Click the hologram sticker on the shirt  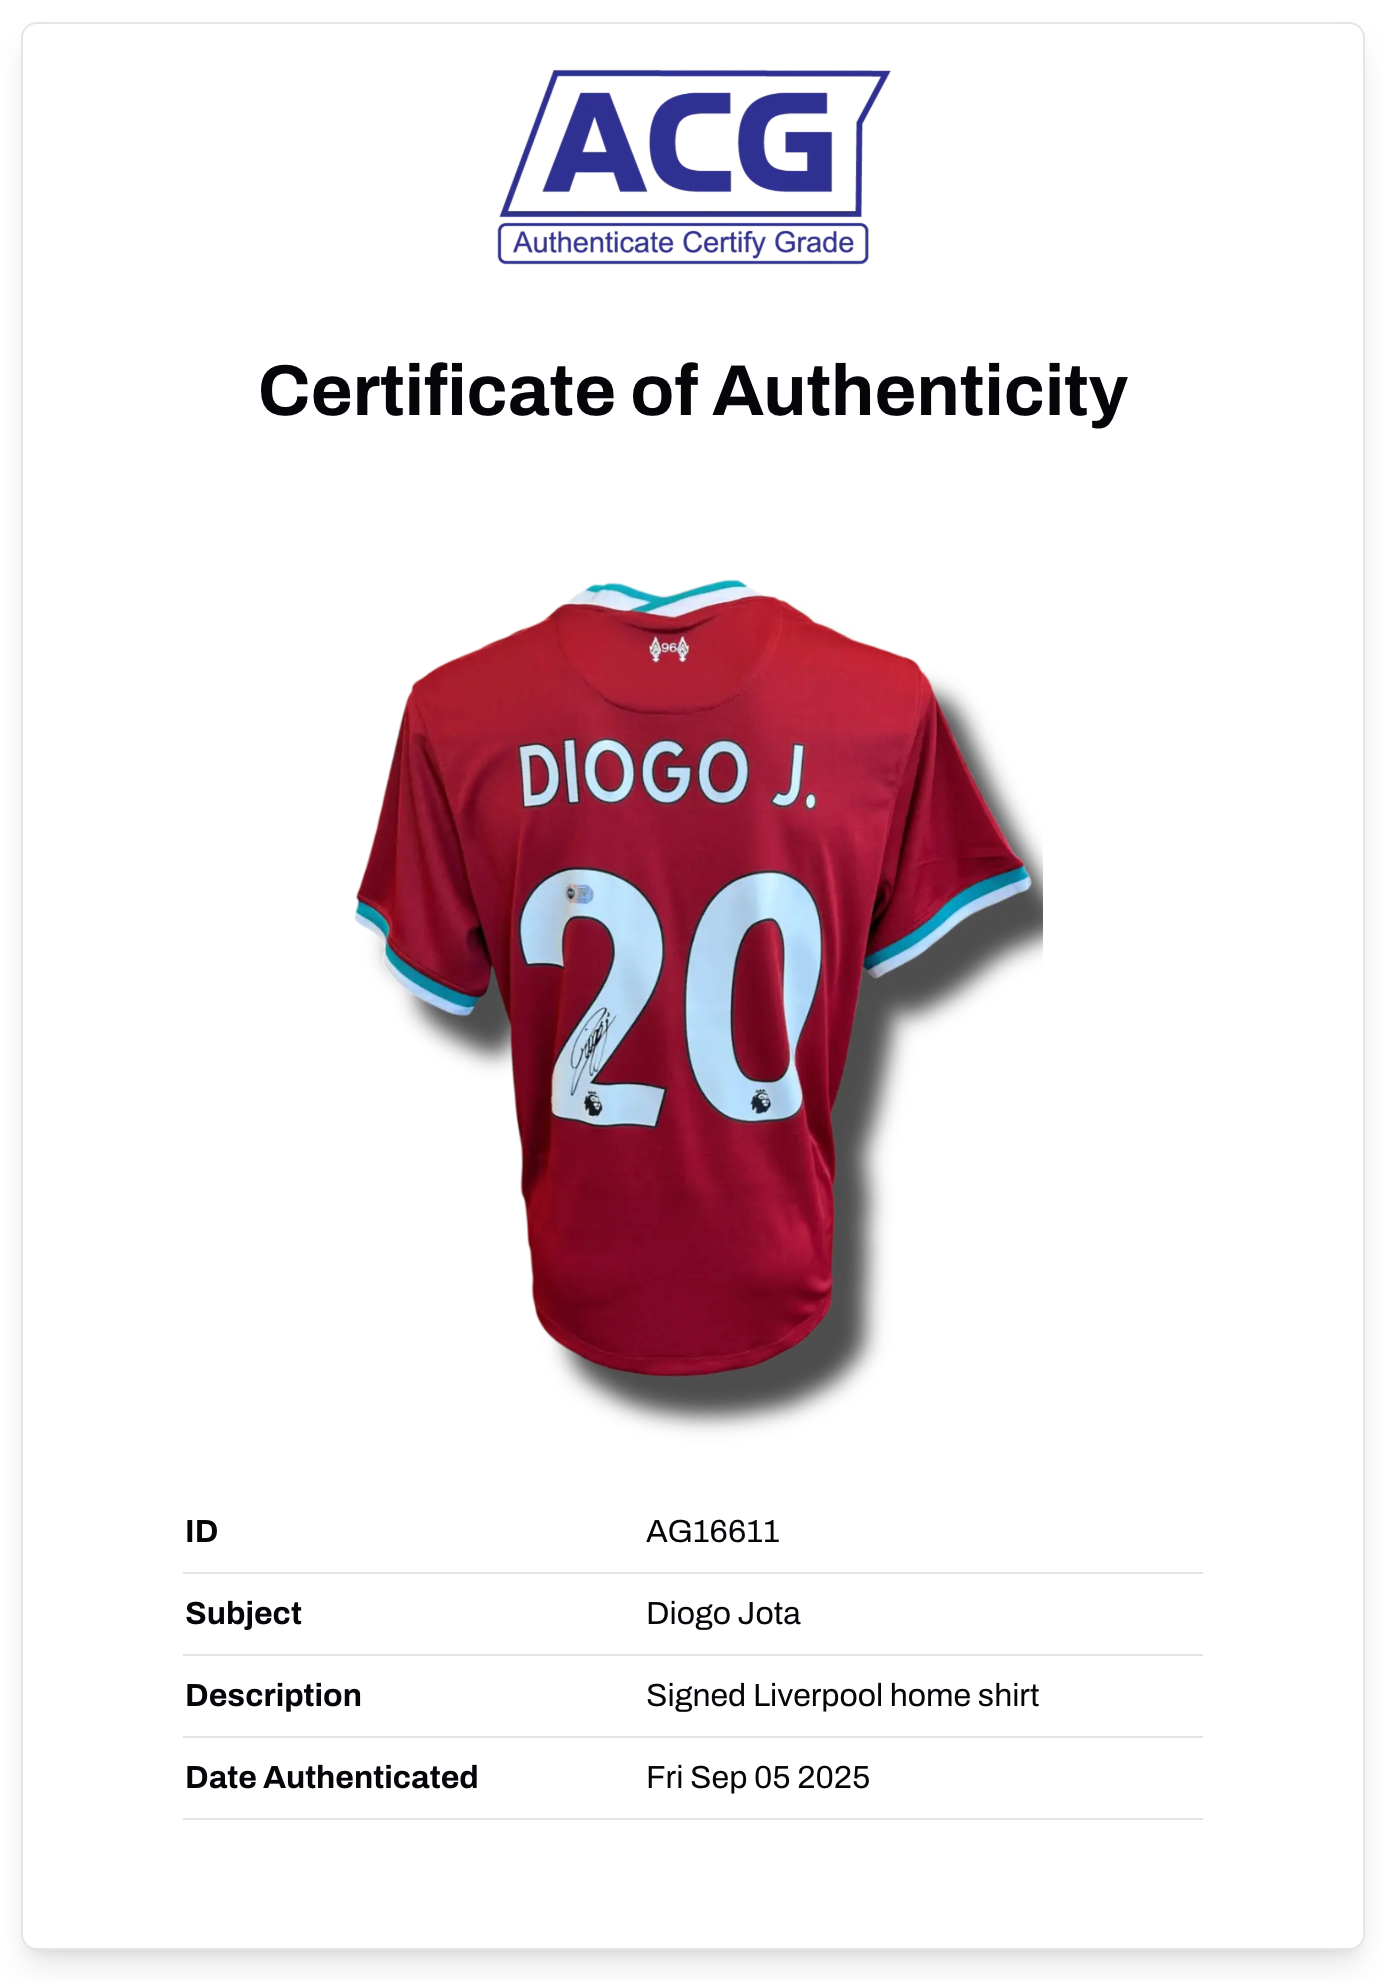tap(579, 893)
